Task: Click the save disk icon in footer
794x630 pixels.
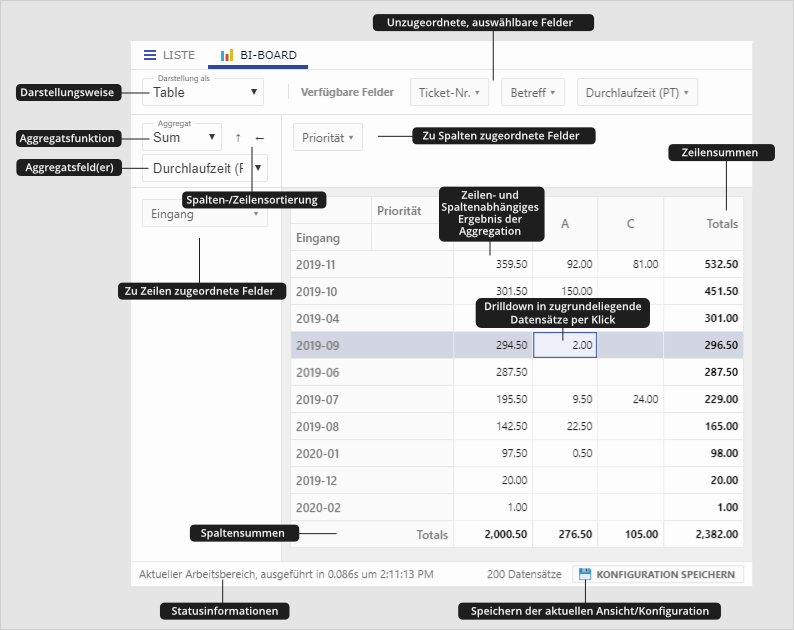Action: tap(584, 575)
